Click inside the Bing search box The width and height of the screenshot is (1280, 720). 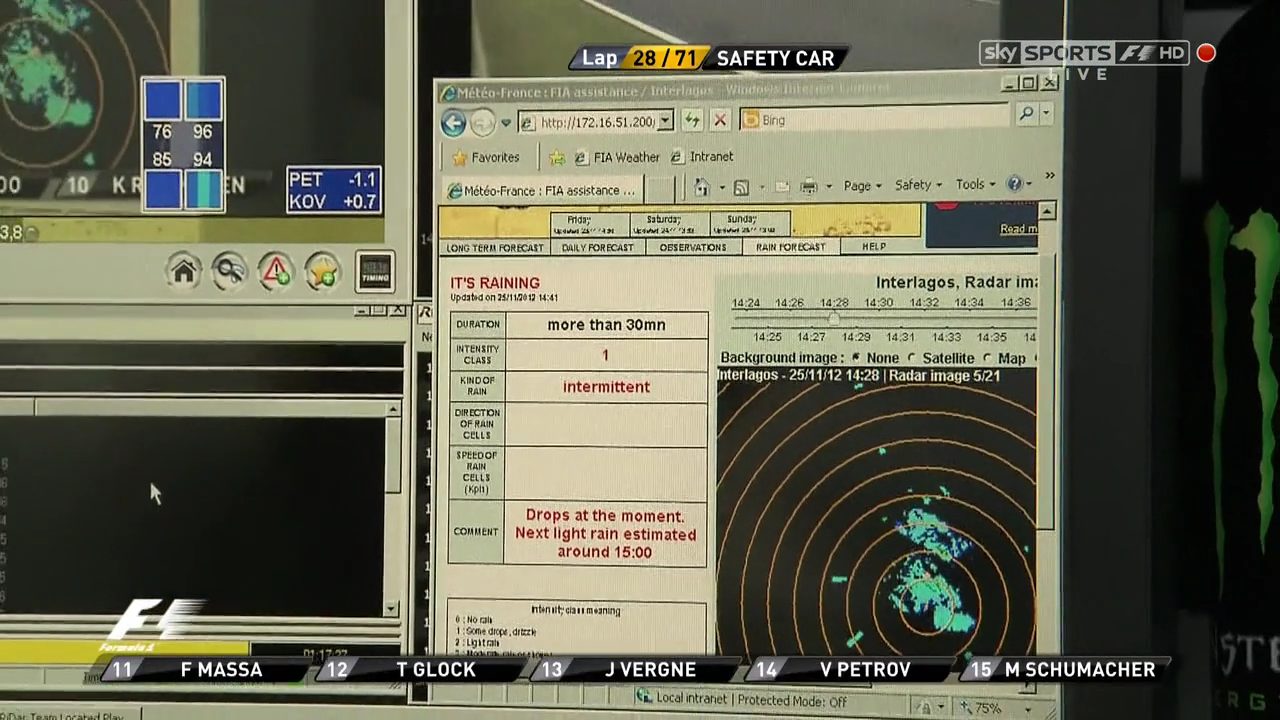(x=875, y=119)
